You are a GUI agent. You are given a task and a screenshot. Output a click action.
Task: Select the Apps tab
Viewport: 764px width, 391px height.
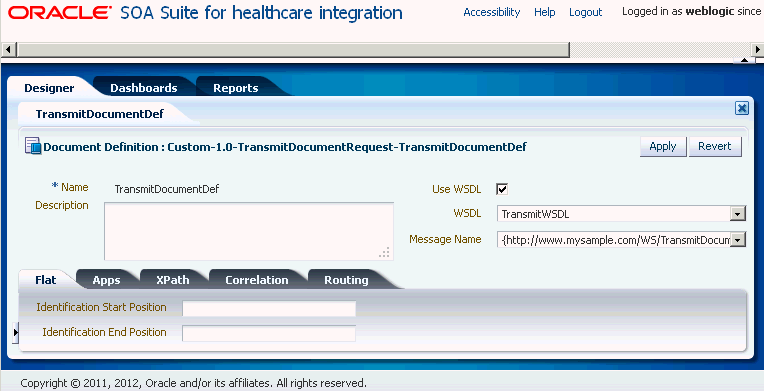[106, 280]
